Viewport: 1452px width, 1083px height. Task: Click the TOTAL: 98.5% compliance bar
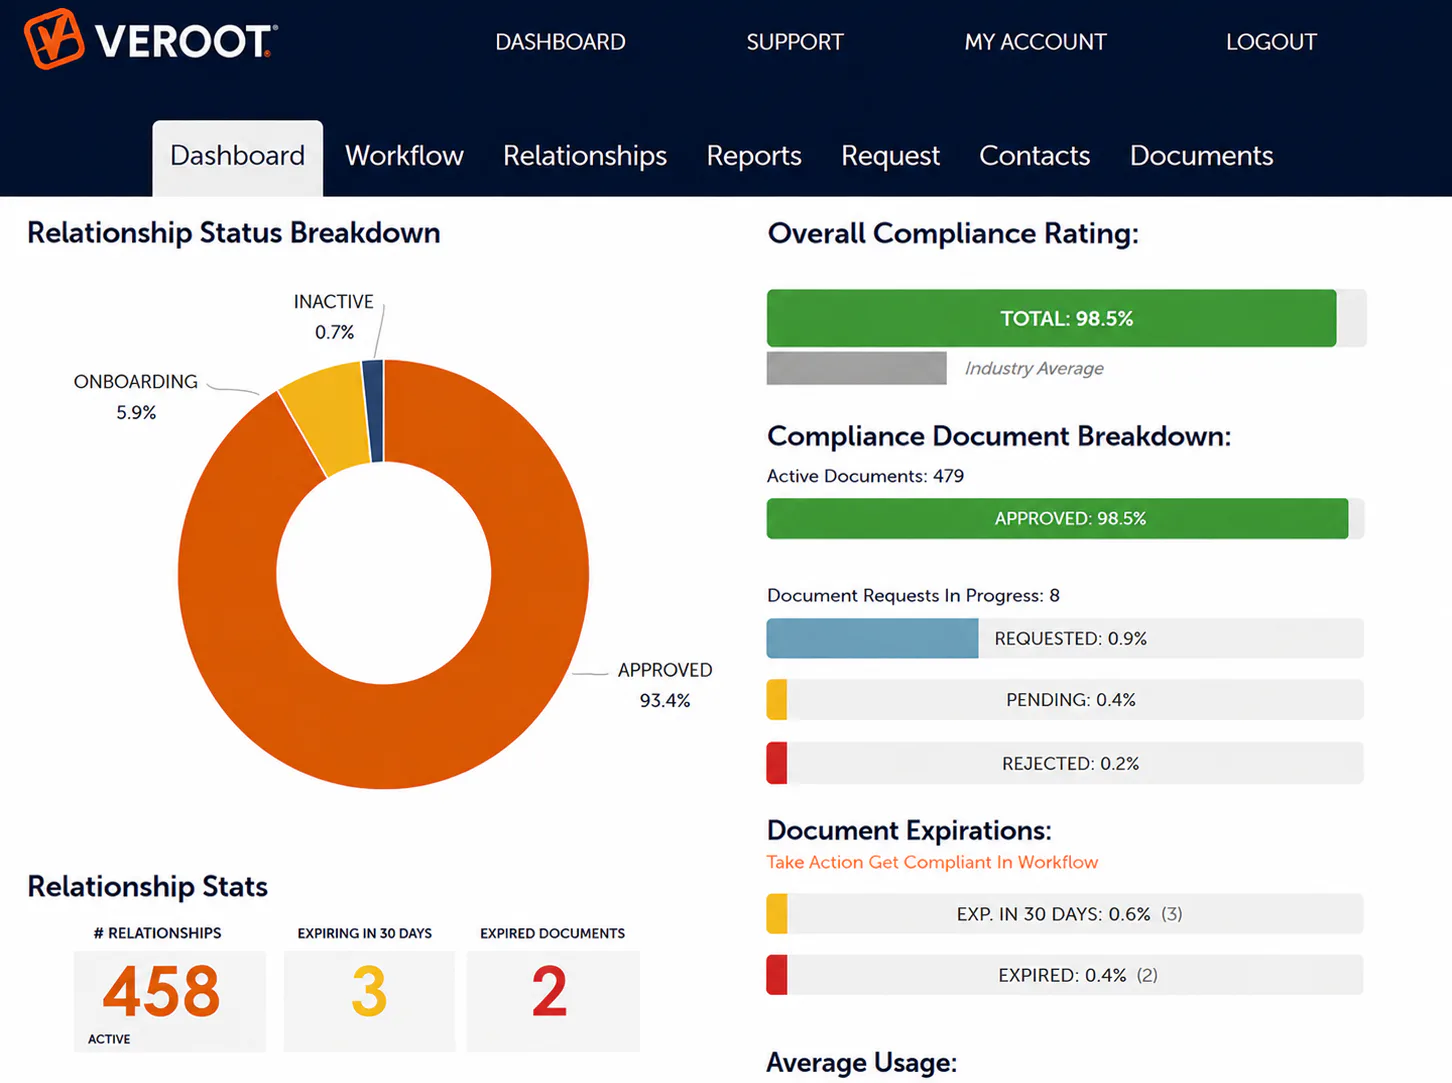tap(1066, 318)
